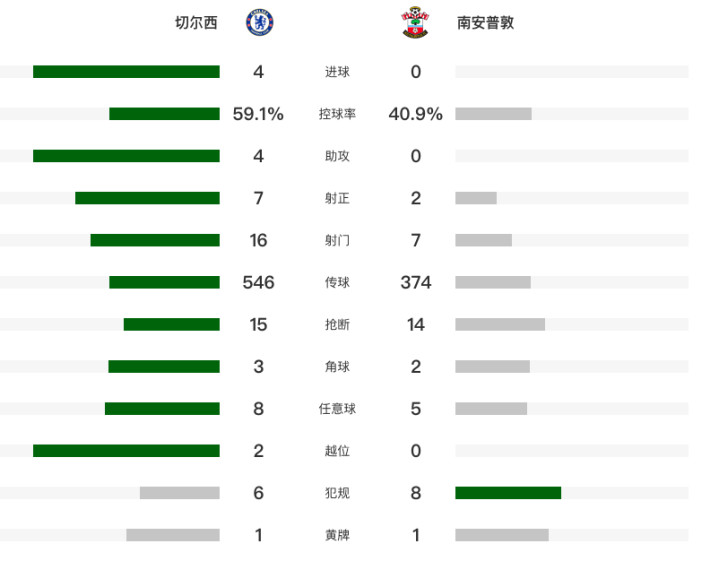The height and width of the screenshot is (561, 719).
Task: Click Southampton's gray 角球 corner bar
Action: (492, 367)
